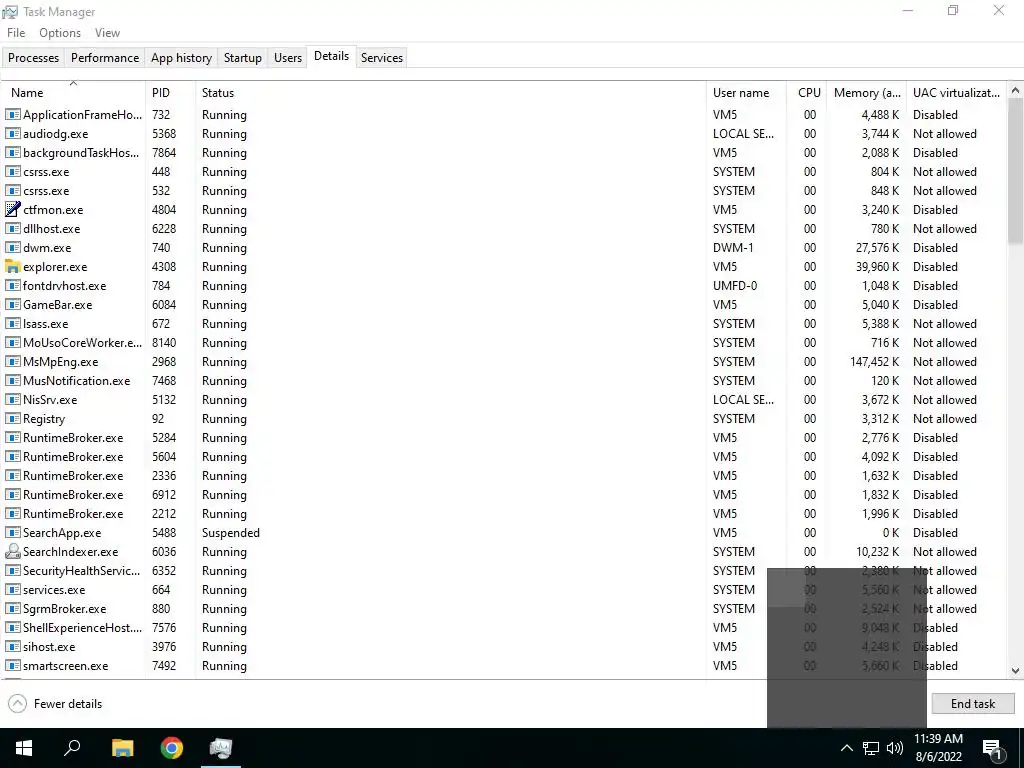Open File Explorer from taskbar
Viewport: 1024px width, 768px height.
tap(122, 748)
